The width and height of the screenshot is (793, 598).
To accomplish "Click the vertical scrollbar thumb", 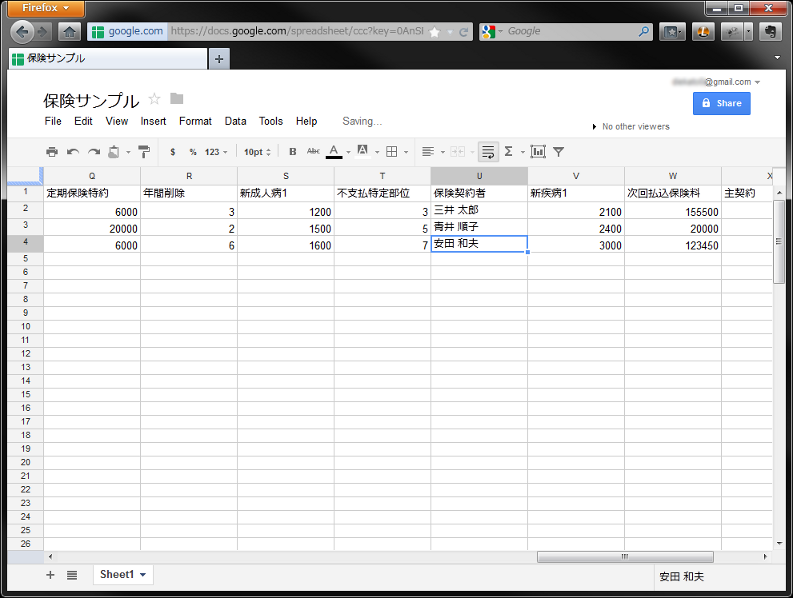I will pos(779,242).
